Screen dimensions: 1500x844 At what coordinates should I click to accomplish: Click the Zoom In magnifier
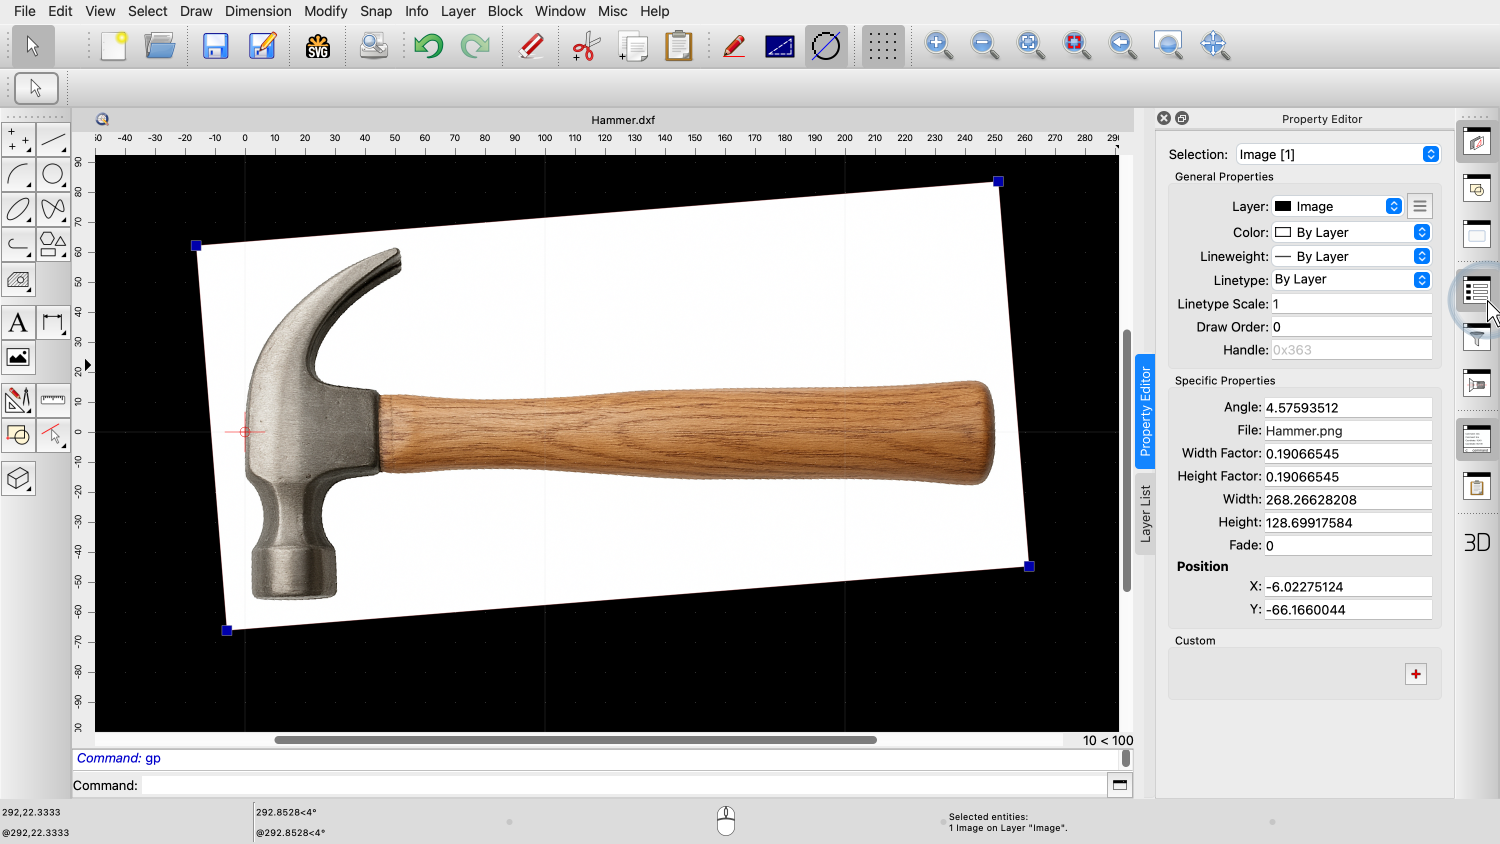(x=938, y=45)
